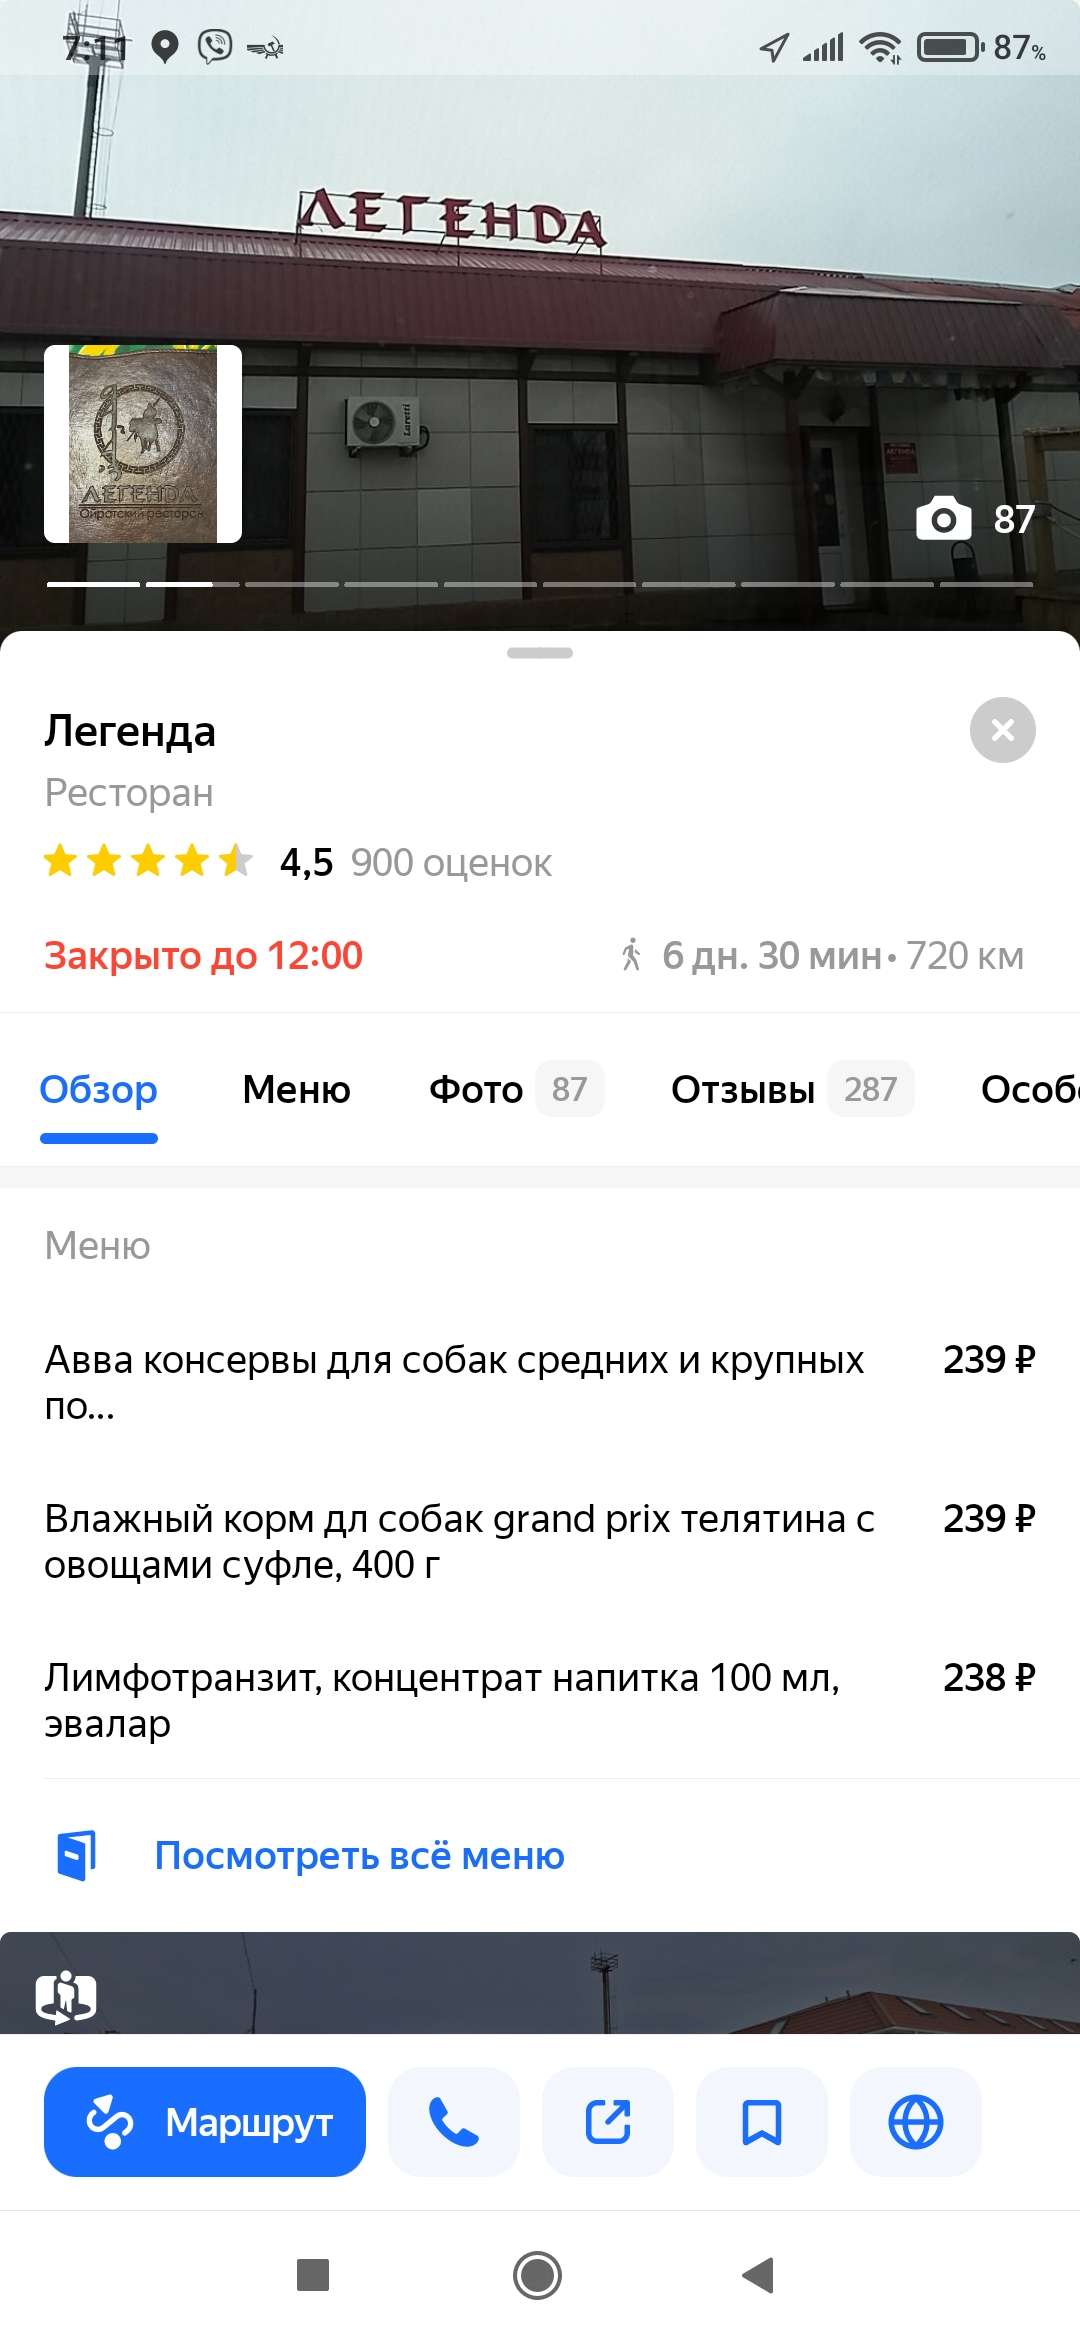Tap the Маршрут route button

205,2121
